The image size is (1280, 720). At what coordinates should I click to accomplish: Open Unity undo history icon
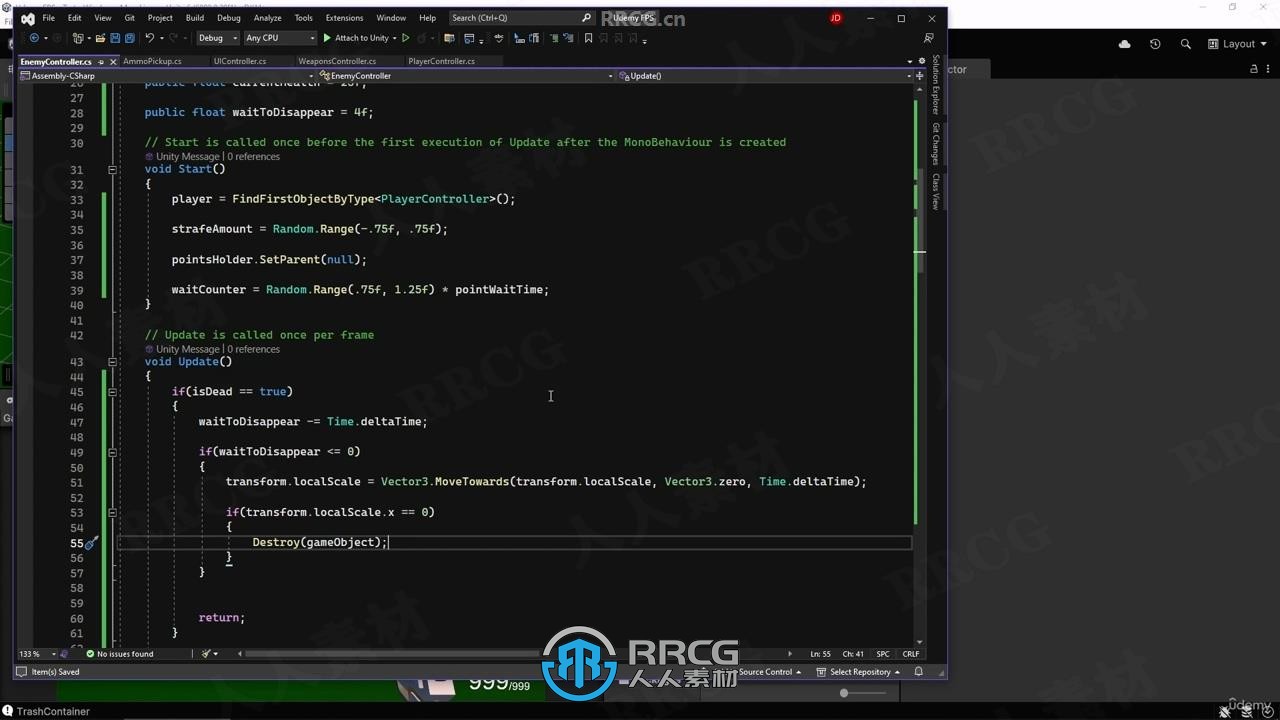1155,44
